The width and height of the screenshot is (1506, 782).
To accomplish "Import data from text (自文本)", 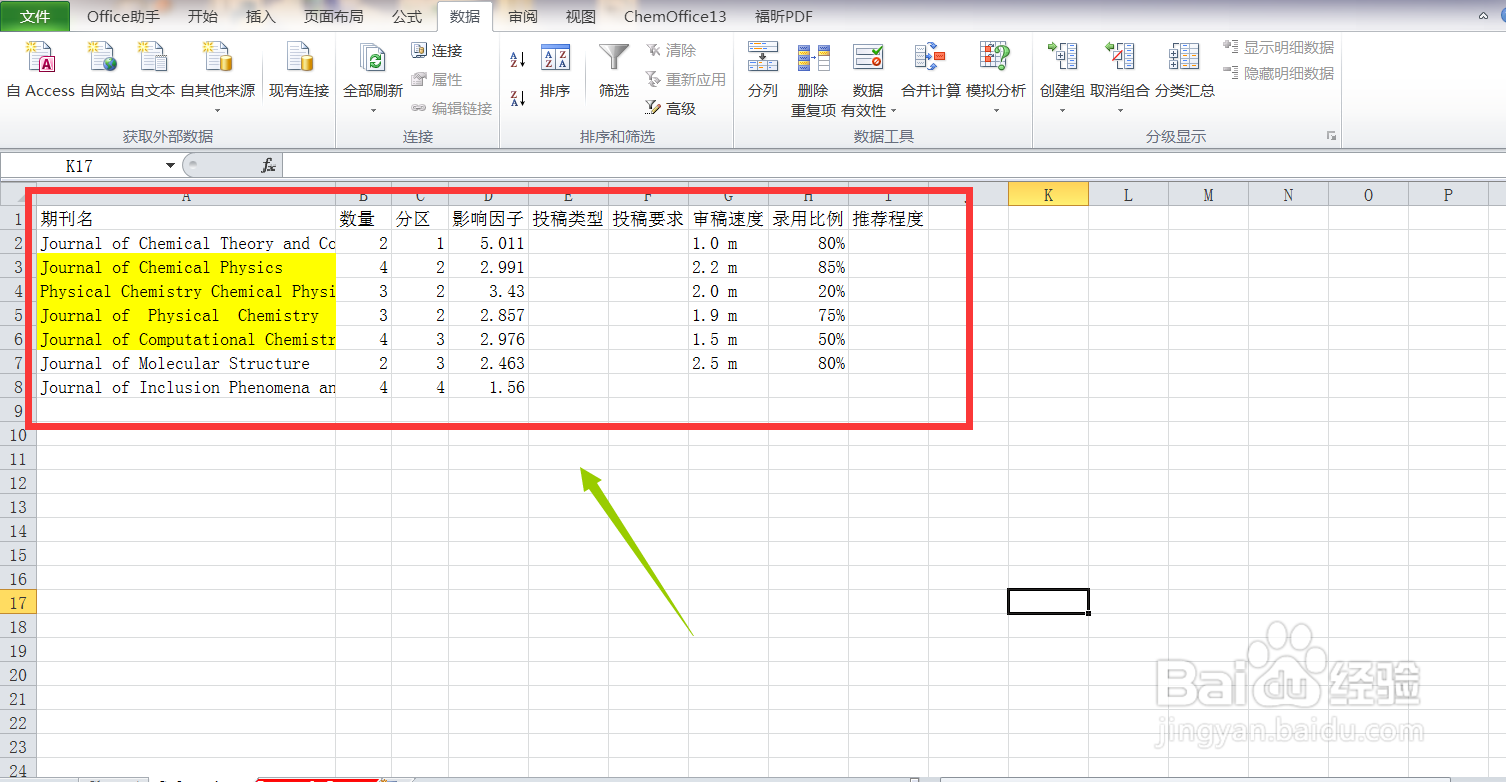I will (152, 70).
